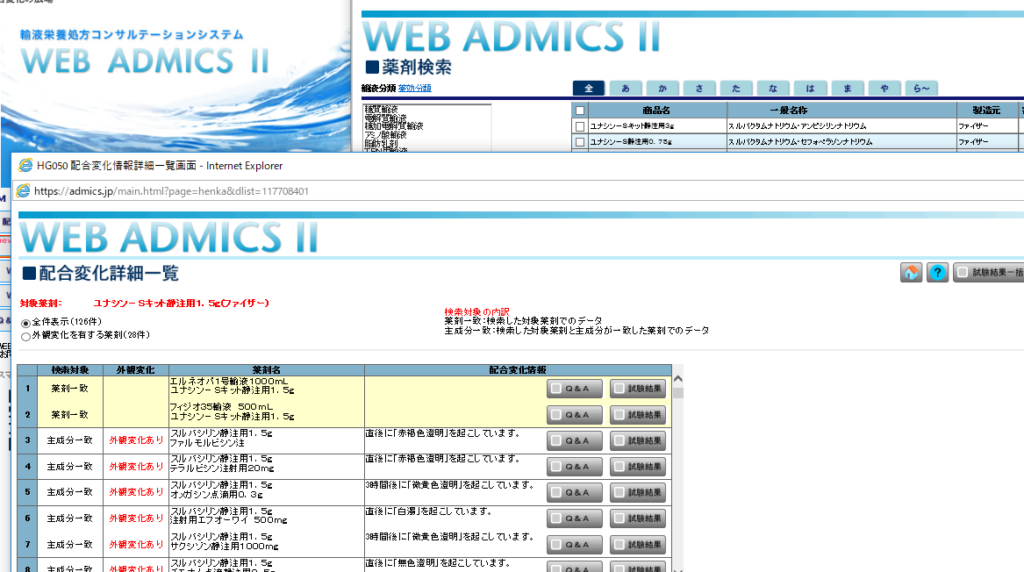Image resolution: width=1024 pixels, height=572 pixels.
Task: Click Internet Explorer icon in window title bar
Action: pyautogui.click(x=25, y=165)
